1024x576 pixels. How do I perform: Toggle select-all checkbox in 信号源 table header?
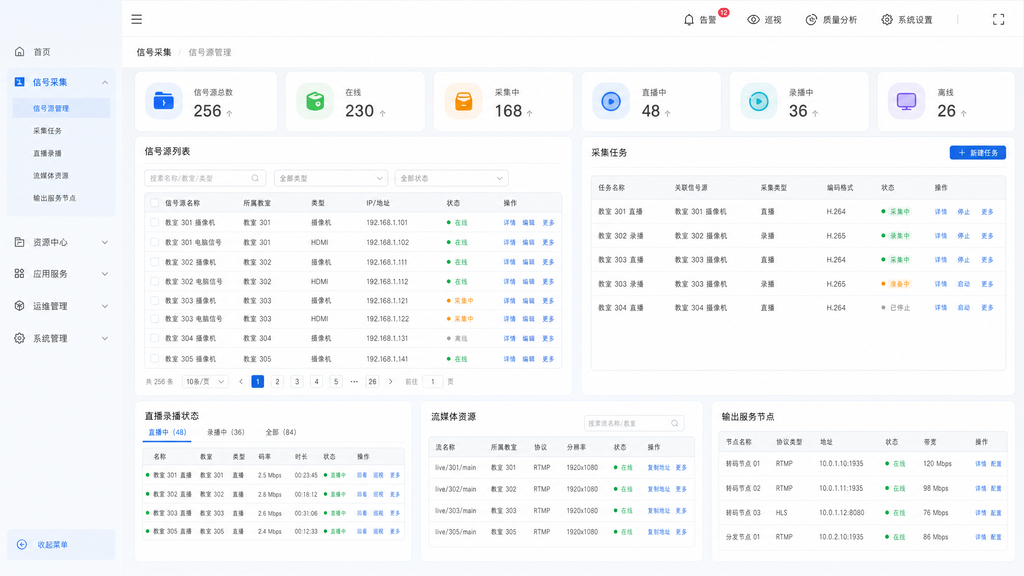(x=155, y=203)
